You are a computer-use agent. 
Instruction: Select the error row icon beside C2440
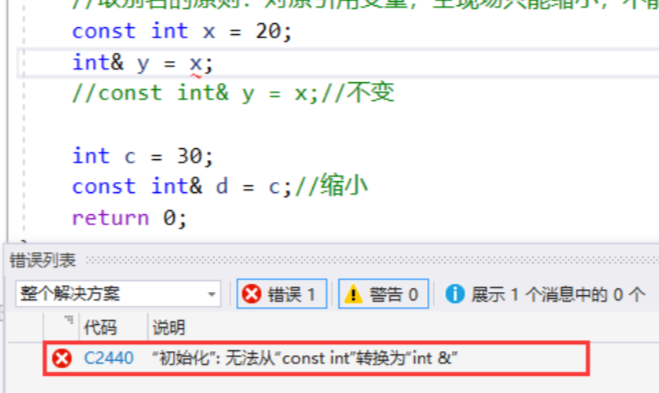pyautogui.click(x=62, y=358)
